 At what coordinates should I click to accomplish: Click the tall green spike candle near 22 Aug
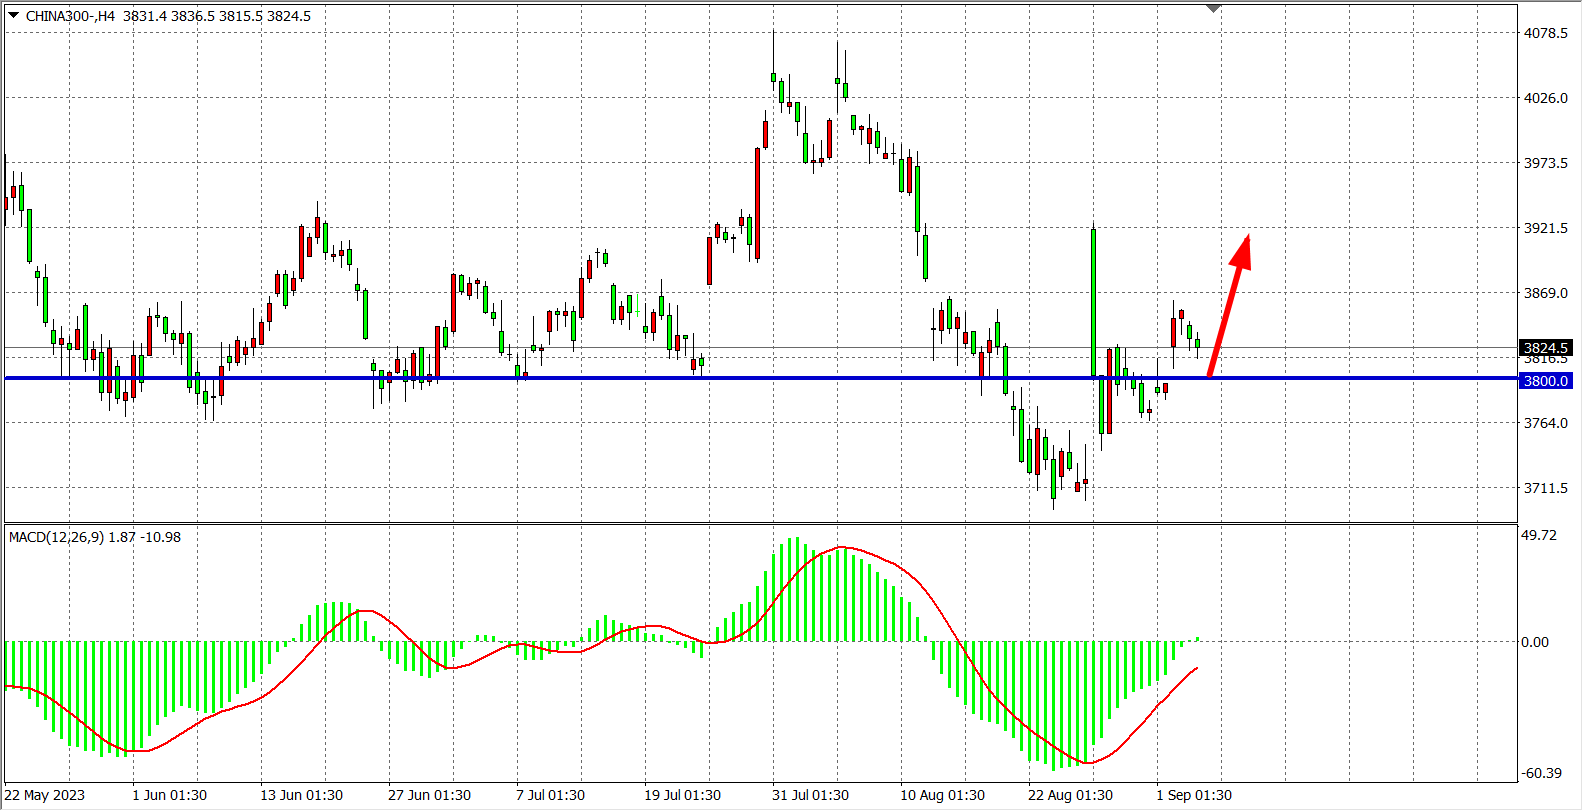point(1093,300)
